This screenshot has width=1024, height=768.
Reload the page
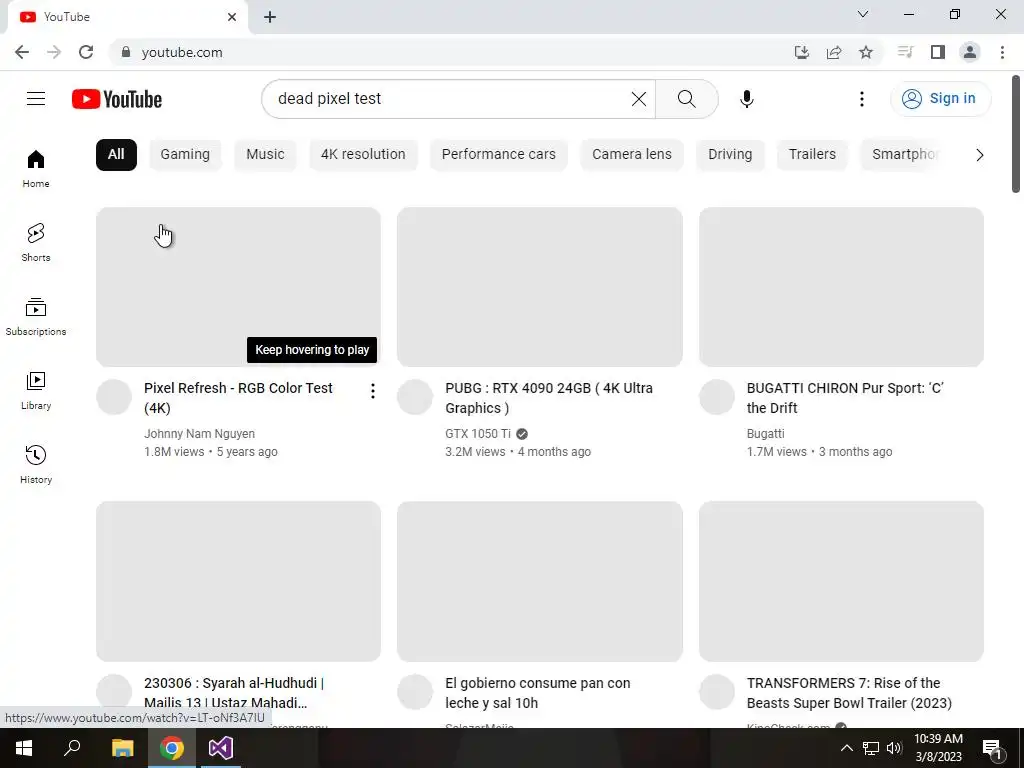pyautogui.click(x=86, y=52)
